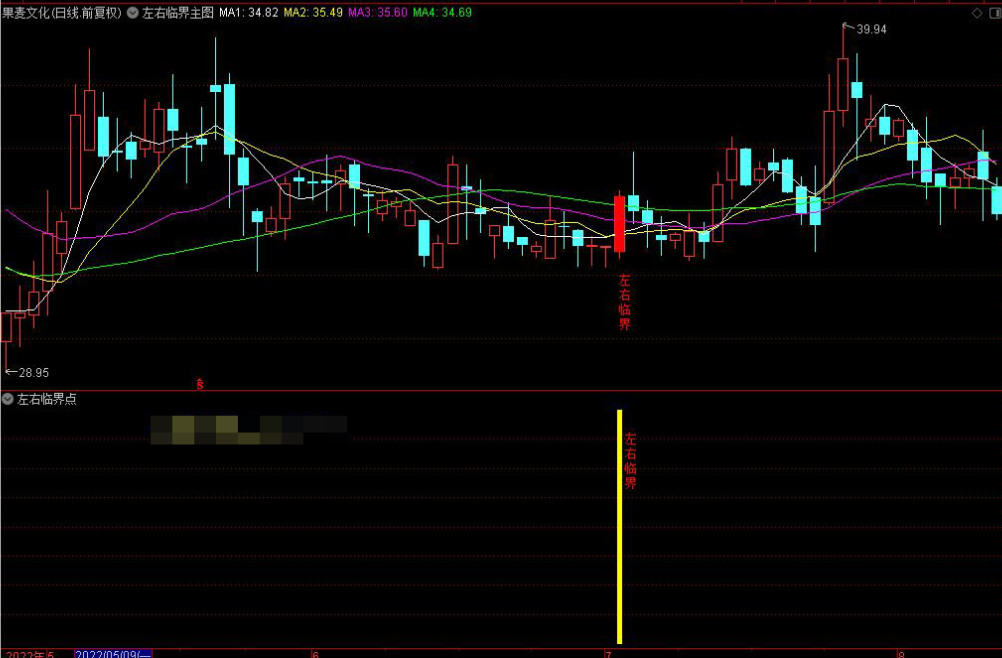
Task: Select the MA1: 34.82 label
Action: pos(249,13)
